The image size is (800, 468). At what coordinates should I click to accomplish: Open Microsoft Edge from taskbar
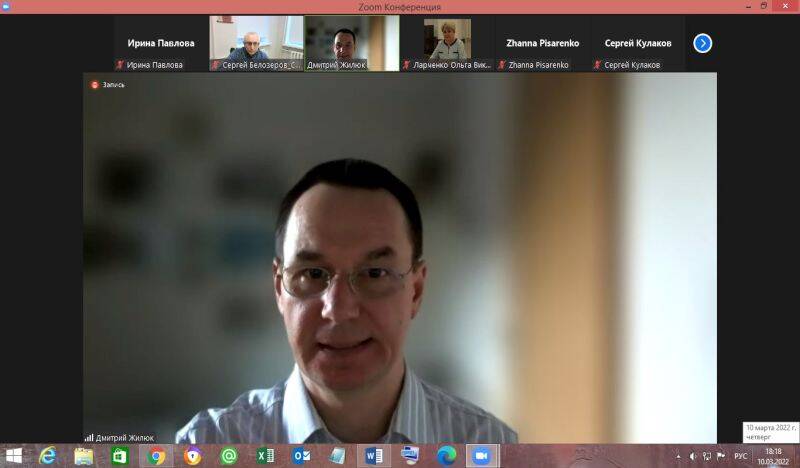446,456
